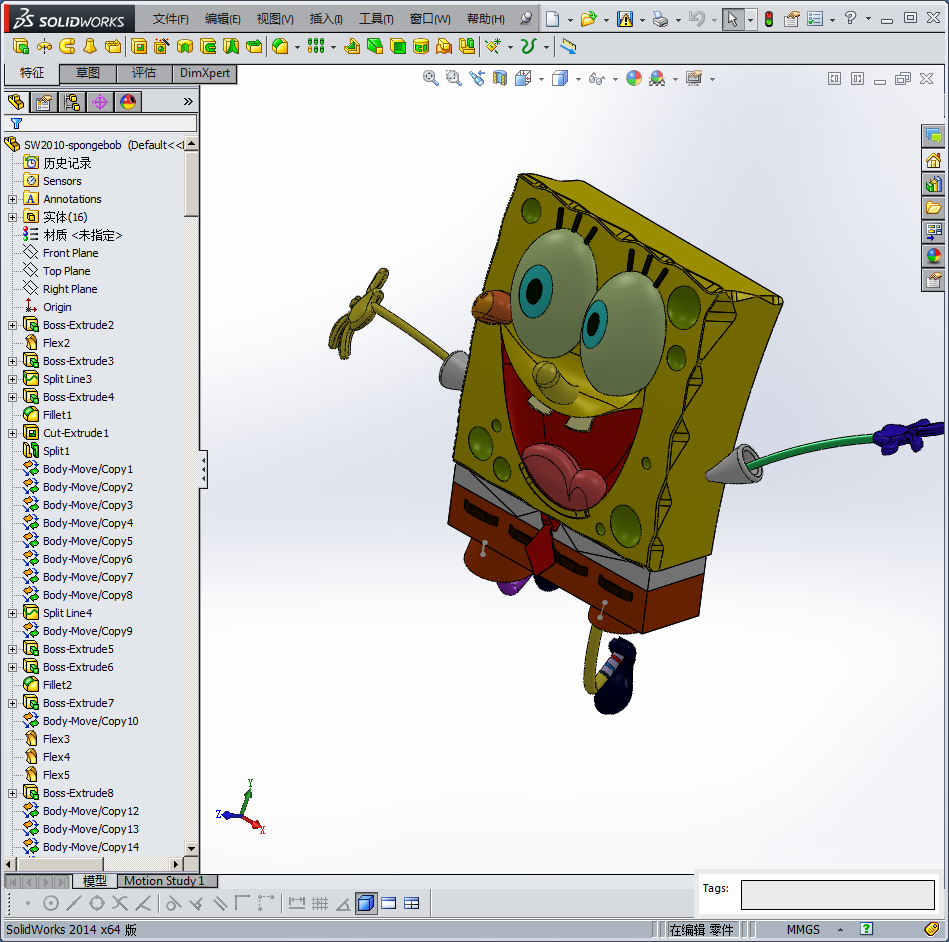Click the Print icon
Image resolution: width=949 pixels, height=942 pixels.
[660, 19]
